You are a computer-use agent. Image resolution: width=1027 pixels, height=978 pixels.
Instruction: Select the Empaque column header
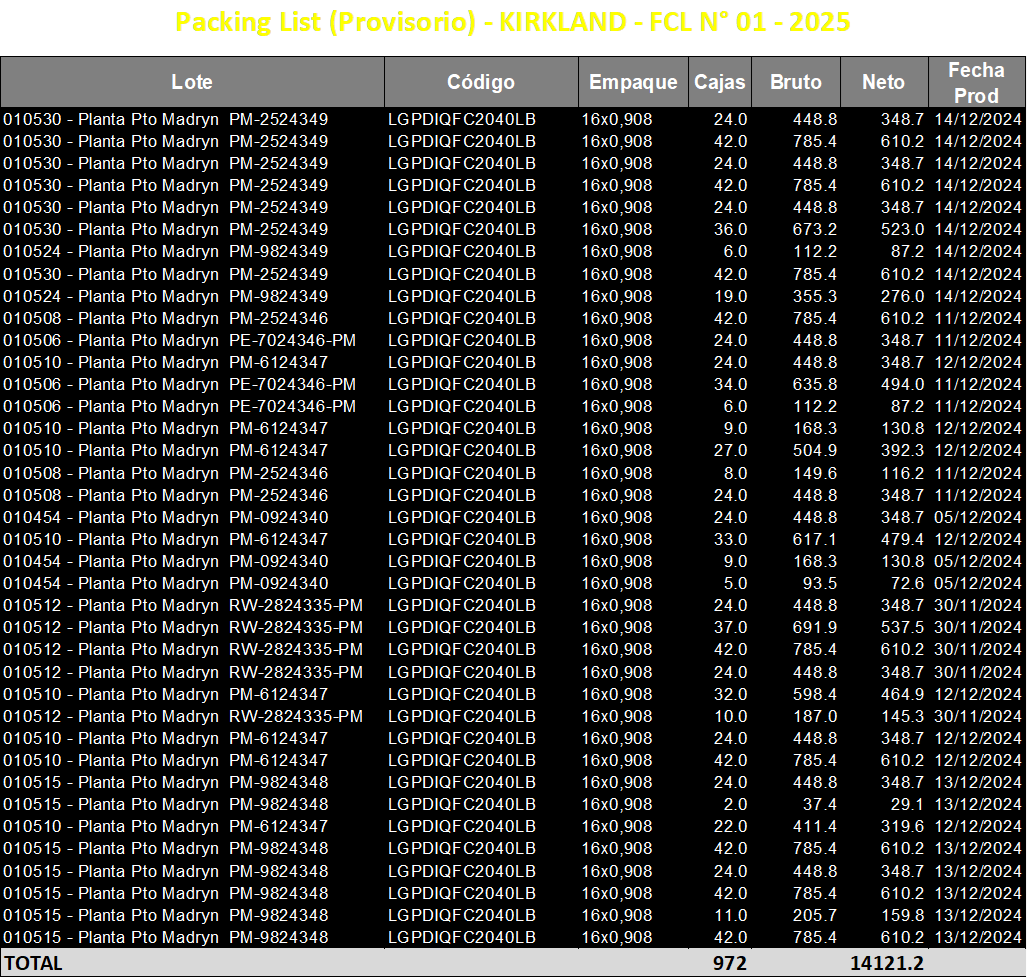[633, 82]
